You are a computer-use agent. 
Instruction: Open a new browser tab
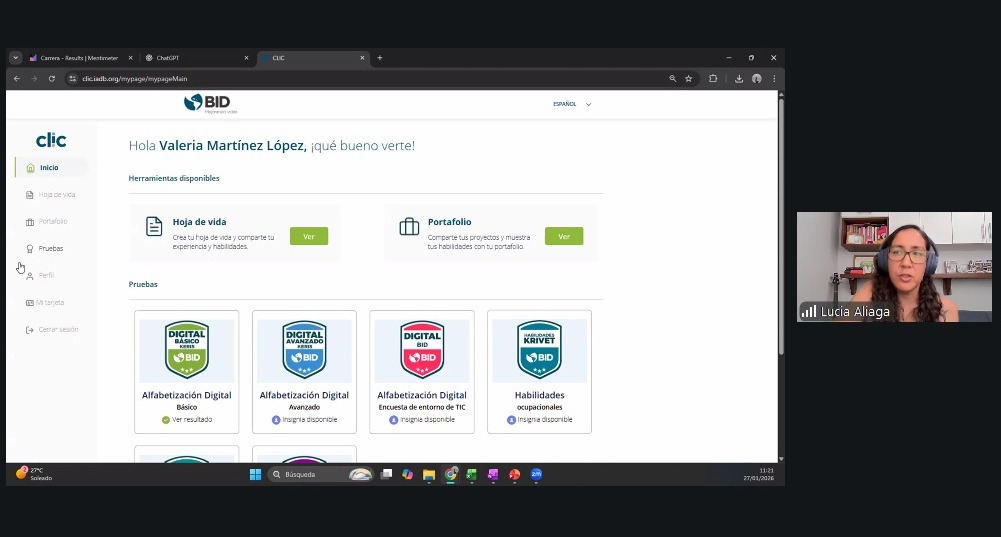click(380, 58)
